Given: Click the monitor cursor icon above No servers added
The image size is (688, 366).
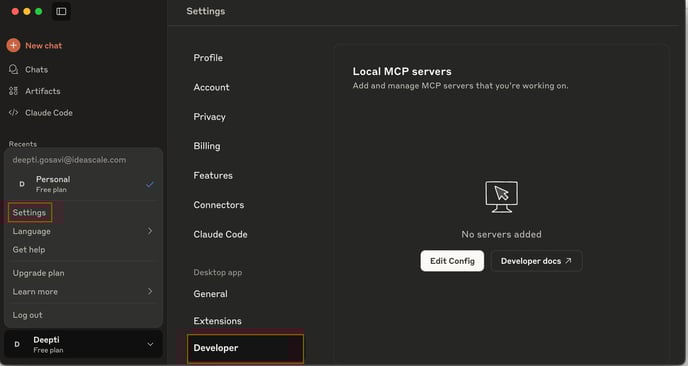Looking at the screenshot, I should tap(502, 197).
